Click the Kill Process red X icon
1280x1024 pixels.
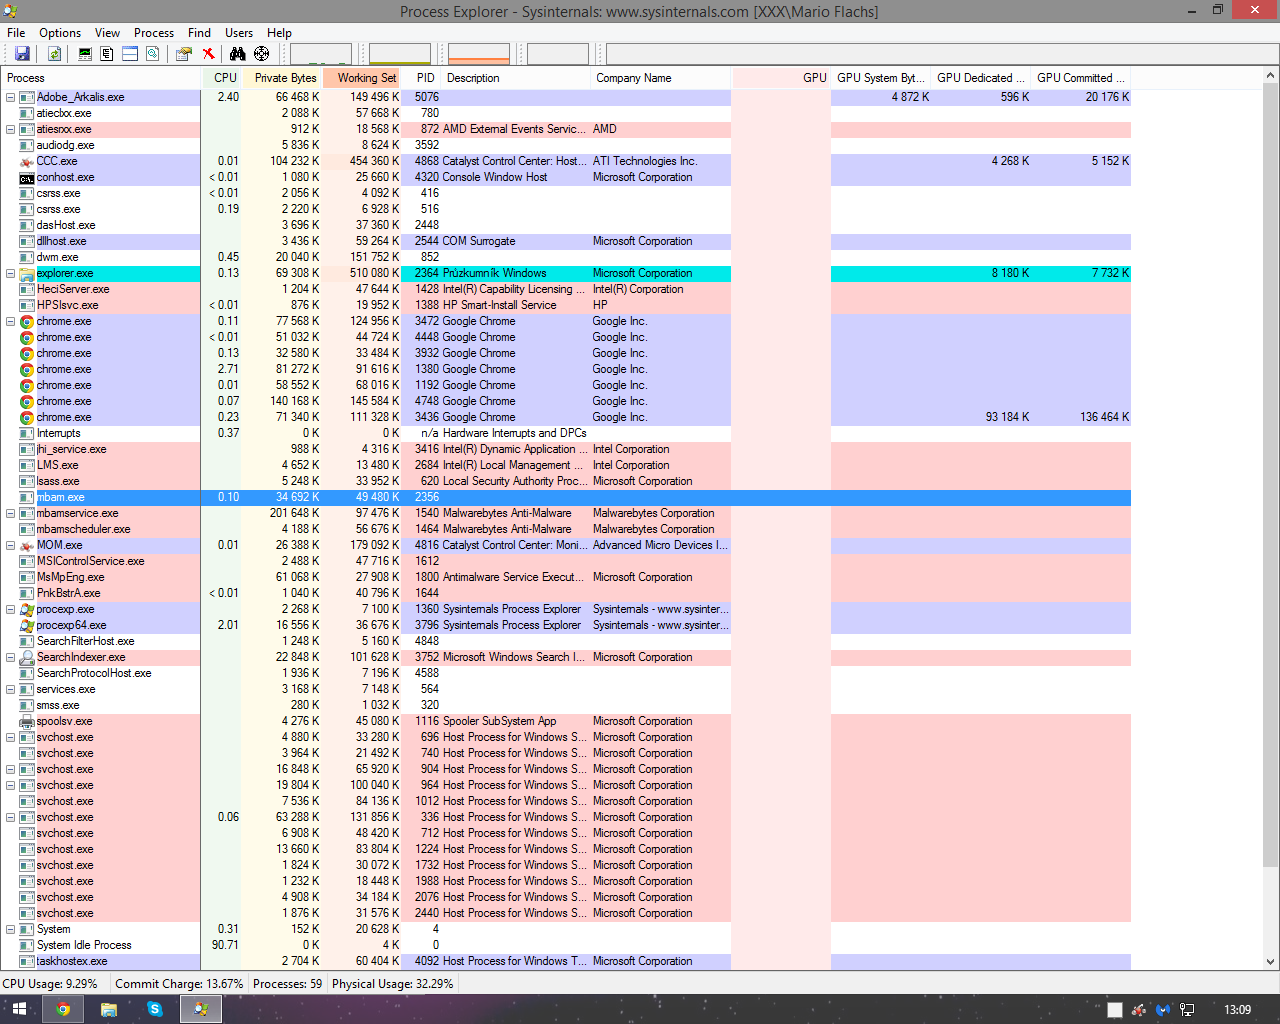pos(208,54)
